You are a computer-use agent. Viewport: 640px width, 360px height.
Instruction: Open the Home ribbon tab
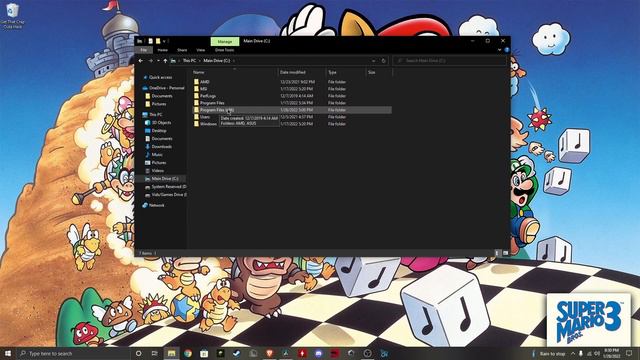point(162,50)
